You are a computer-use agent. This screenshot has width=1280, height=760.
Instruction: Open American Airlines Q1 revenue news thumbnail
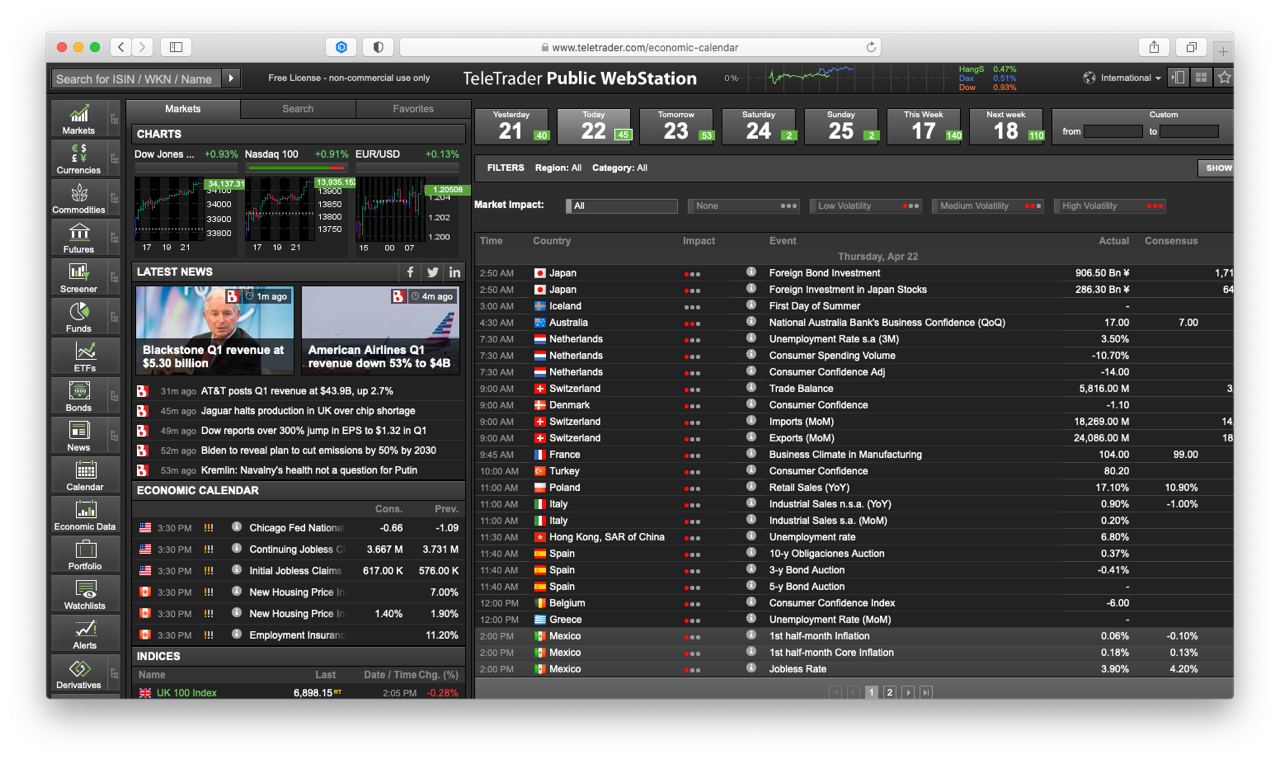(x=380, y=330)
